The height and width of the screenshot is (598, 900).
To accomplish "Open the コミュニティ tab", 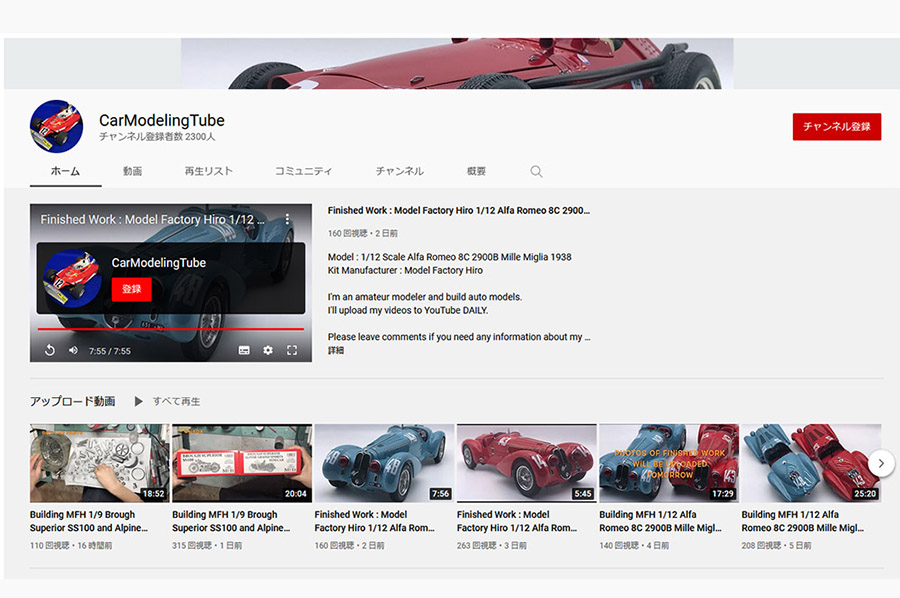I will [x=303, y=171].
